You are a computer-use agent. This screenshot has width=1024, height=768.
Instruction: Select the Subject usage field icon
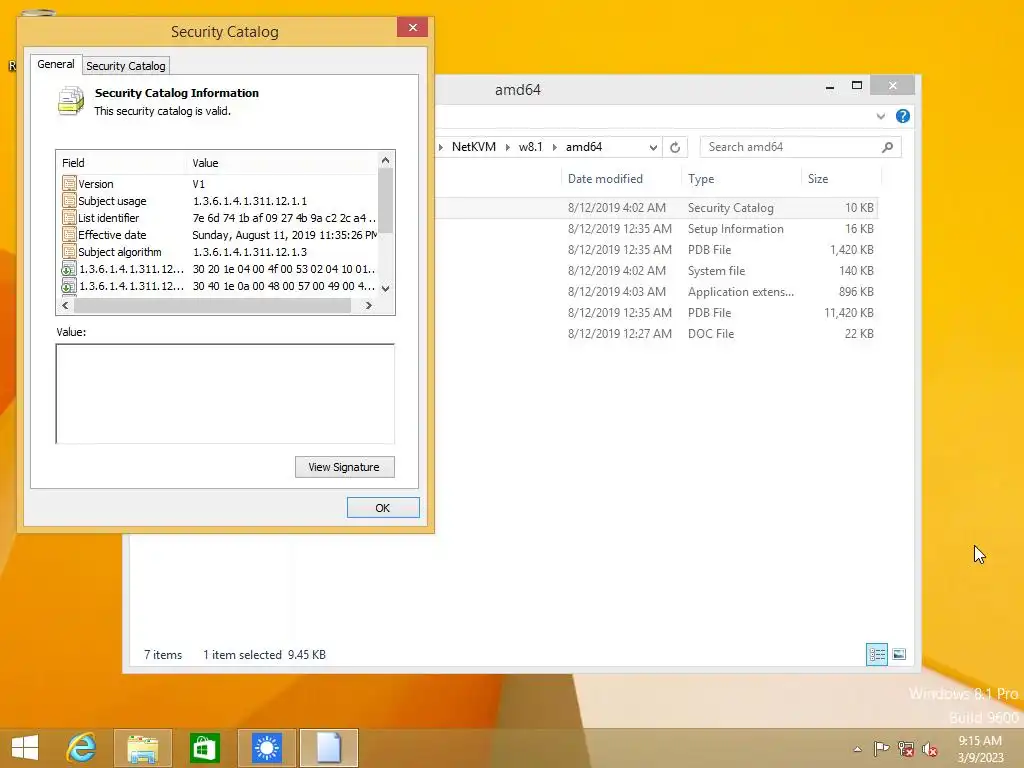click(x=69, y=200)
